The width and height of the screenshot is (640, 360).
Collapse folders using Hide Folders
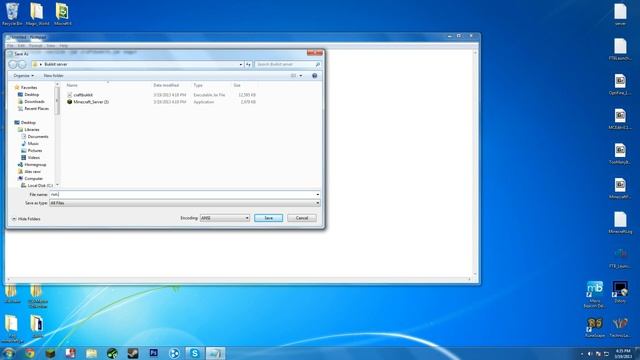click(26, 219)
